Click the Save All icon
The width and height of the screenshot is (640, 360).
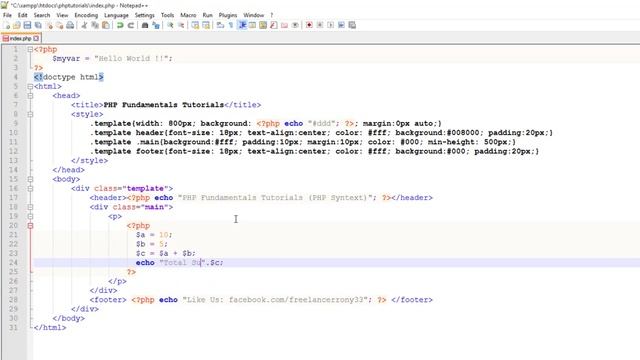(x=38, y=25)
